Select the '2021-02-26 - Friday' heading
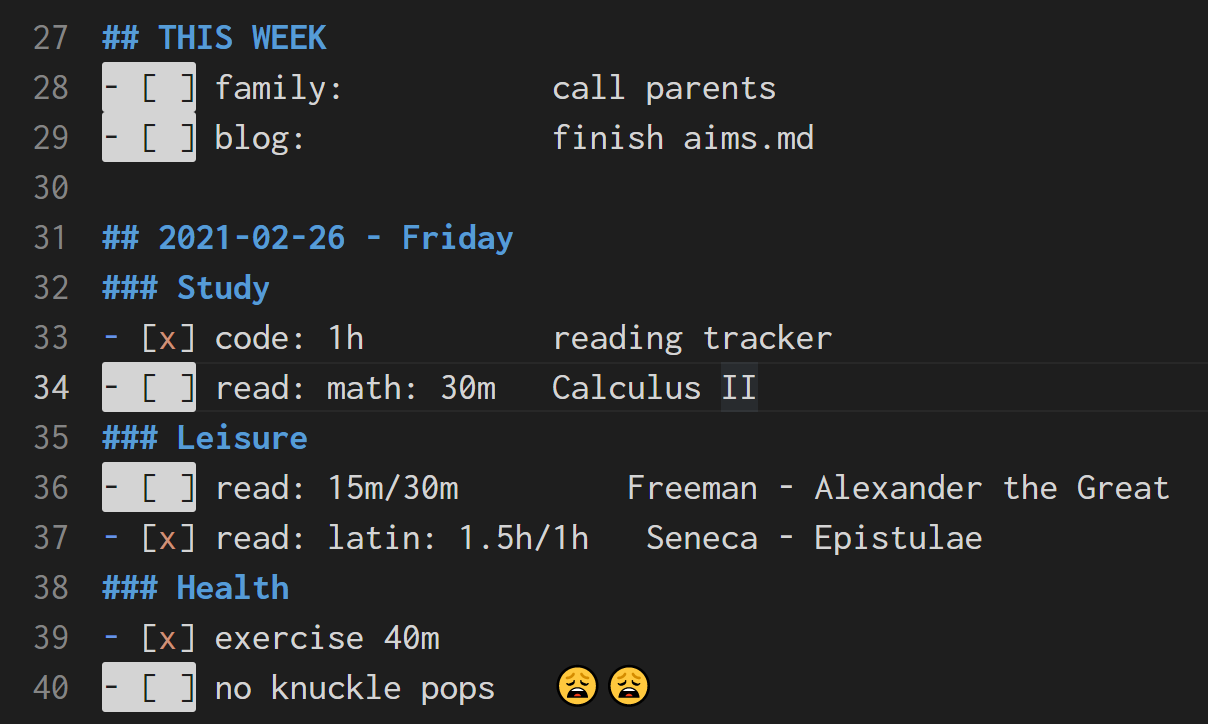Viewport: 1208px width, 724px height. [335, 238]
